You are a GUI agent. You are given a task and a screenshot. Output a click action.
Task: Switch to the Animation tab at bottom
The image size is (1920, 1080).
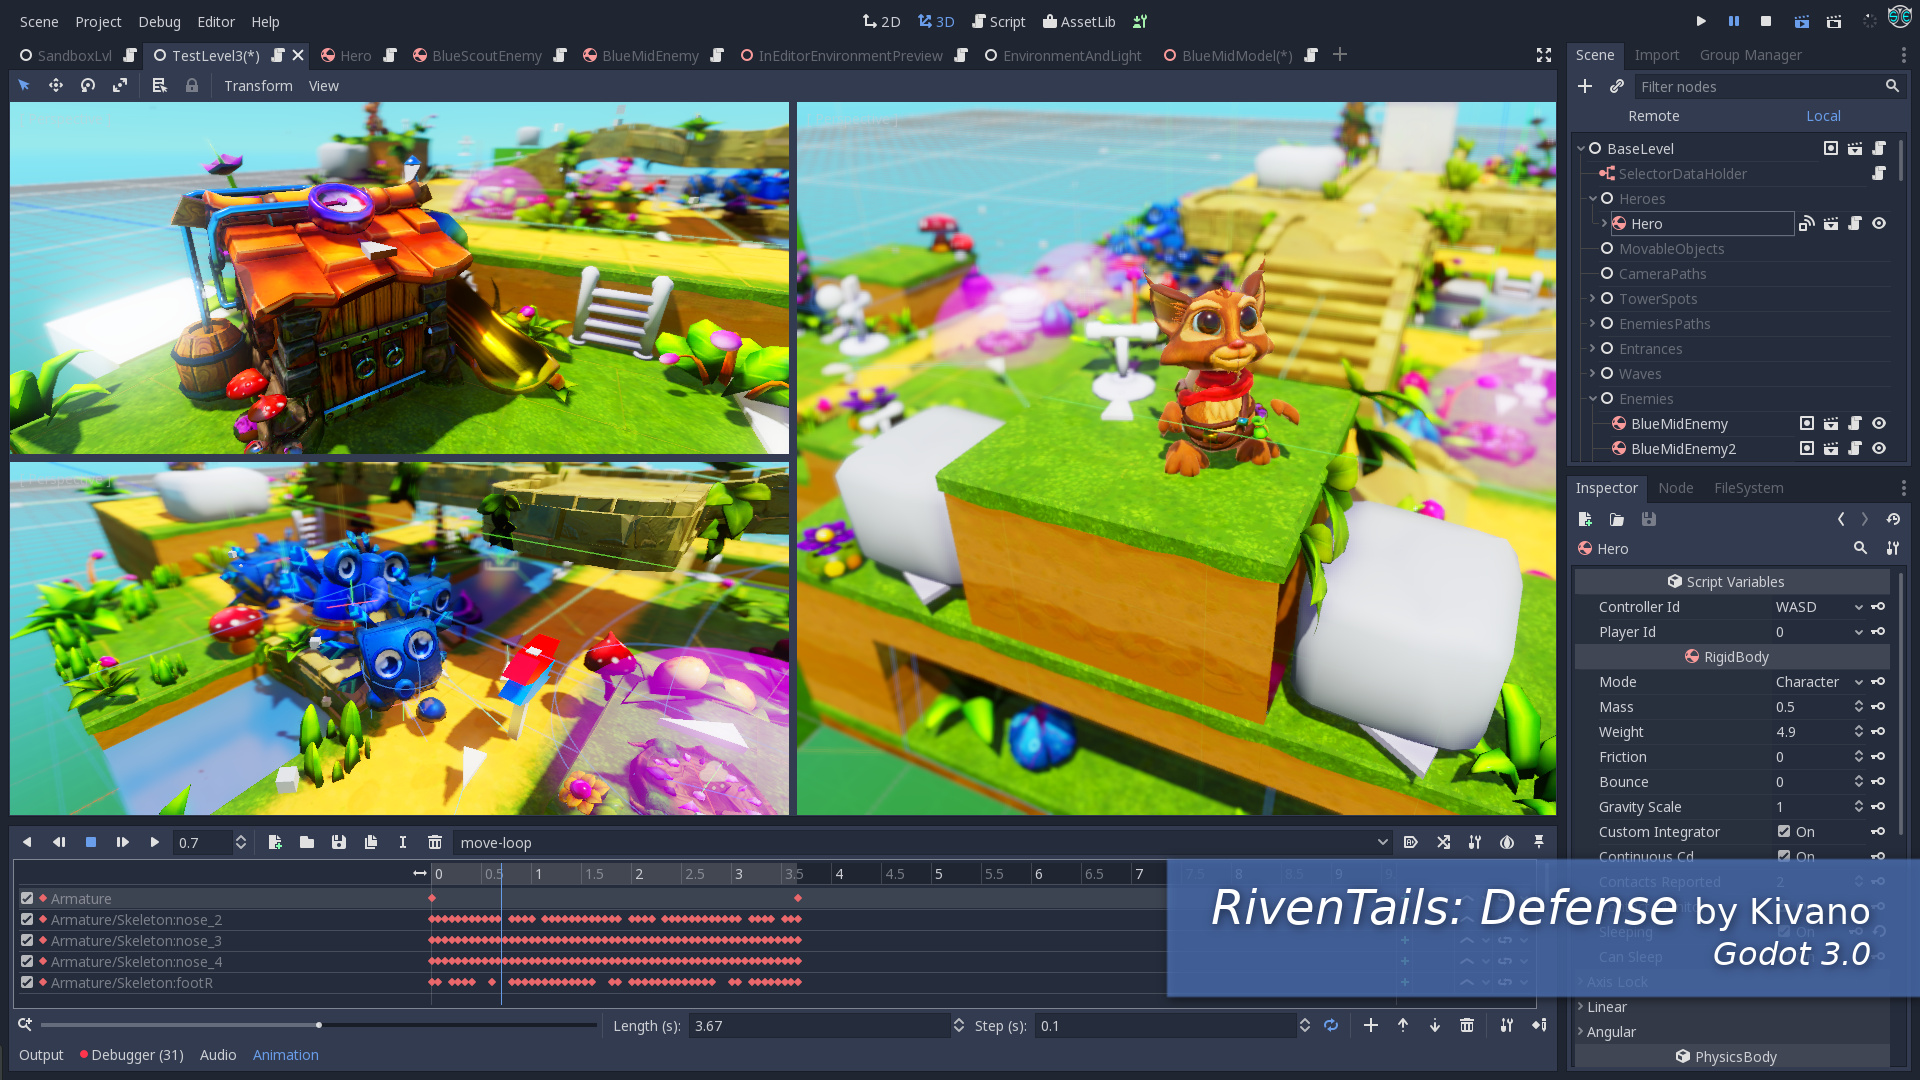click(x=285, y=1055)
